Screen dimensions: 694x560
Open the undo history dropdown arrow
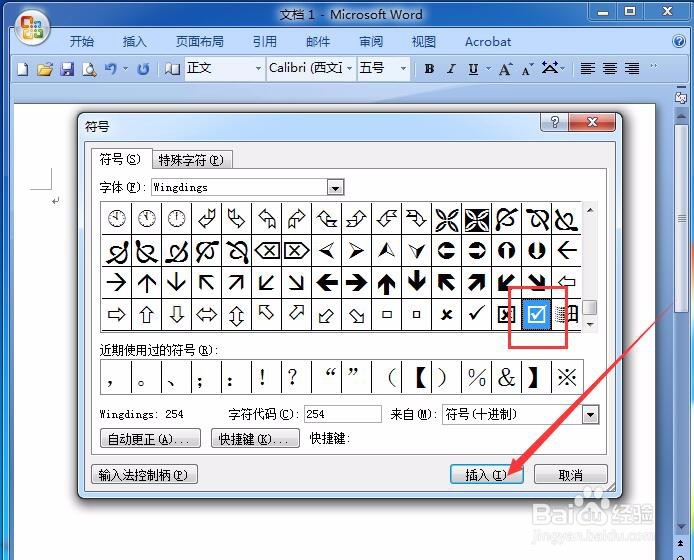click(x=125, y=69)
